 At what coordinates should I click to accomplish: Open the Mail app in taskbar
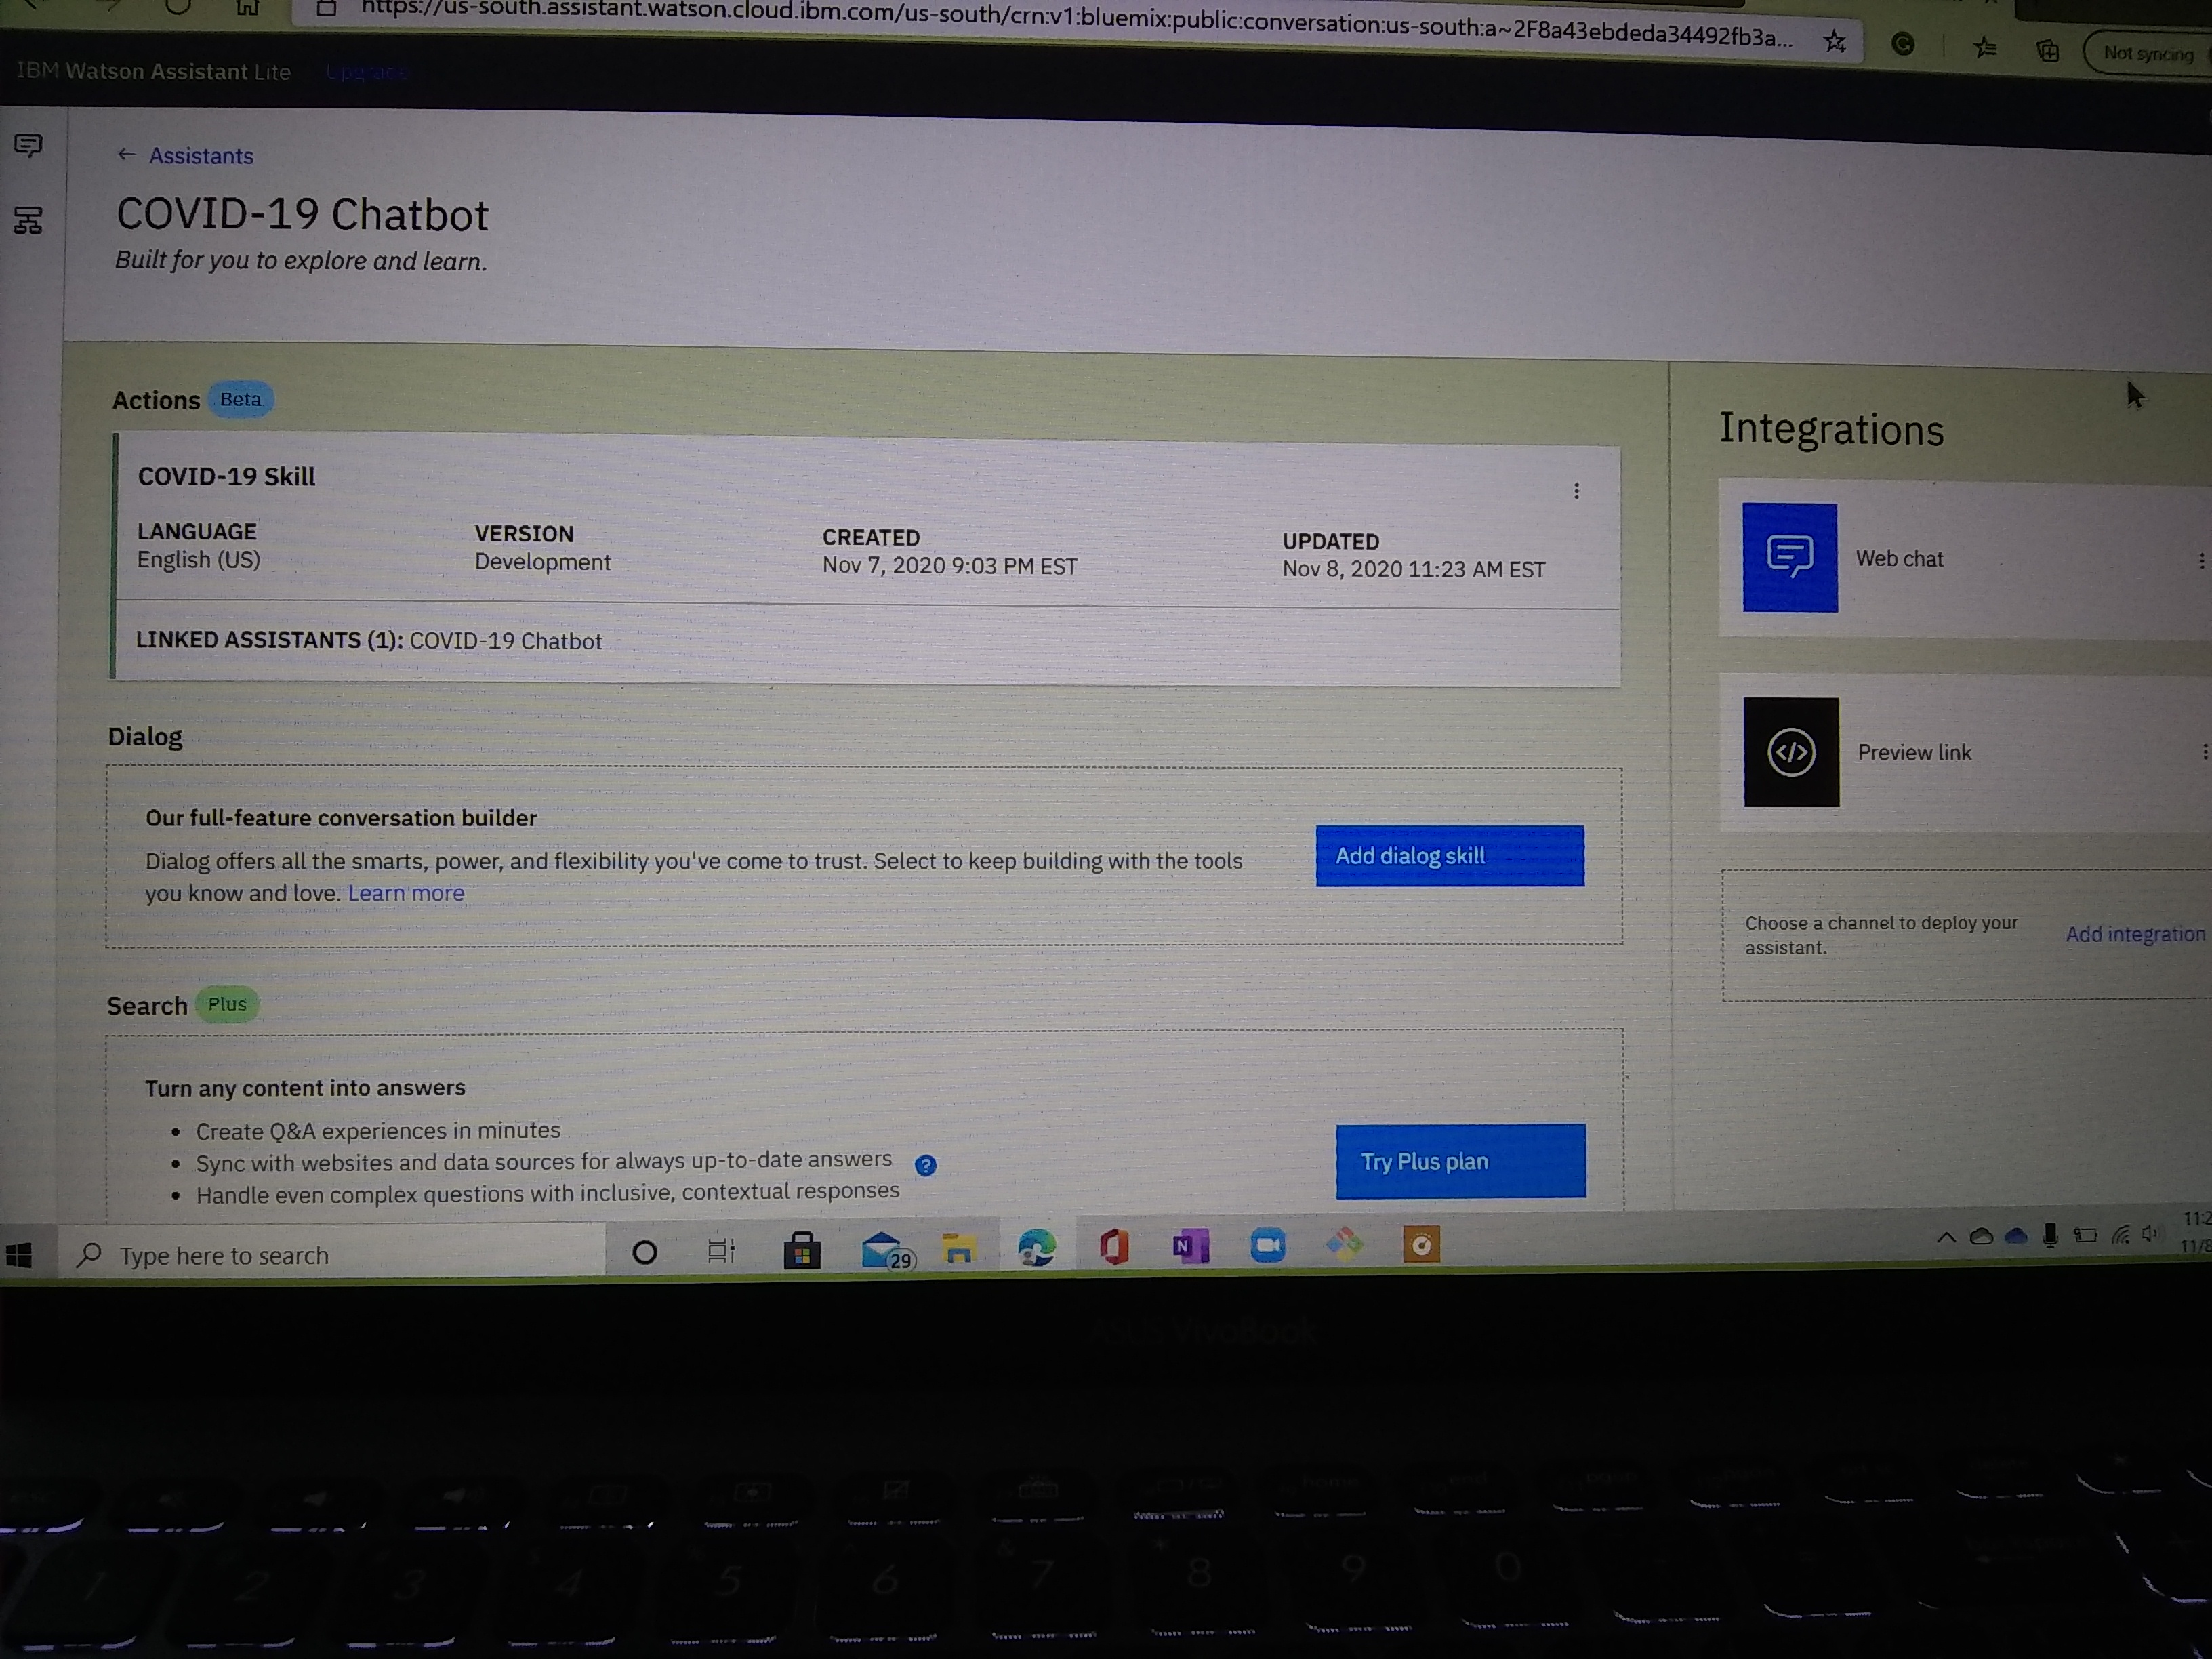point(882,1249)
